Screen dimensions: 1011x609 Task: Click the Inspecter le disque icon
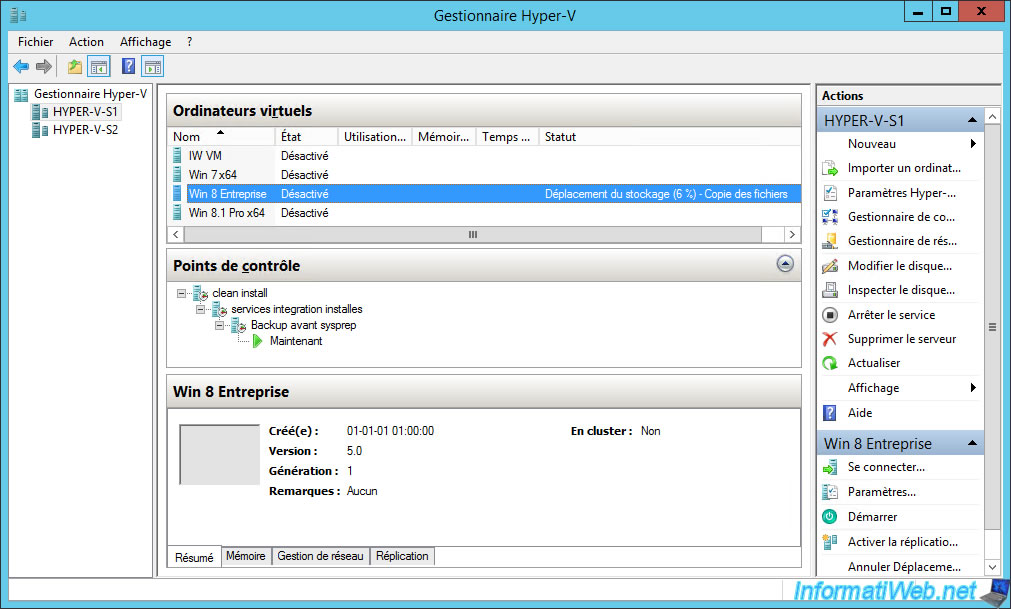tap(830, 290)
